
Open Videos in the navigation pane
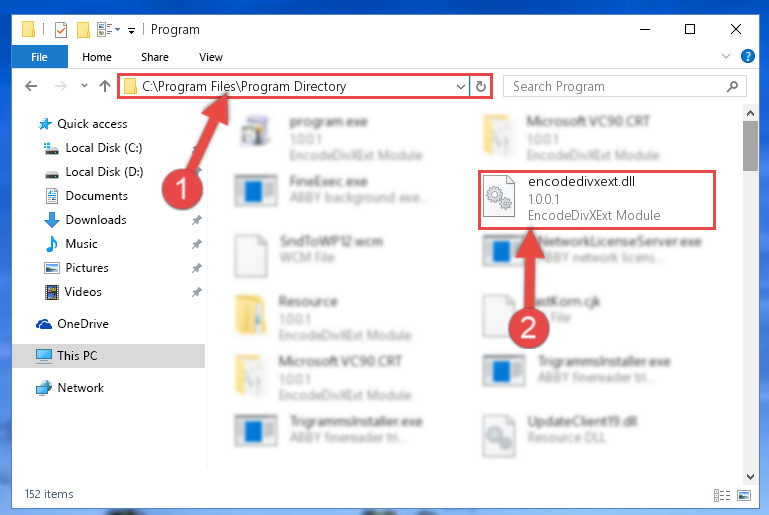(x=83, y=292)
